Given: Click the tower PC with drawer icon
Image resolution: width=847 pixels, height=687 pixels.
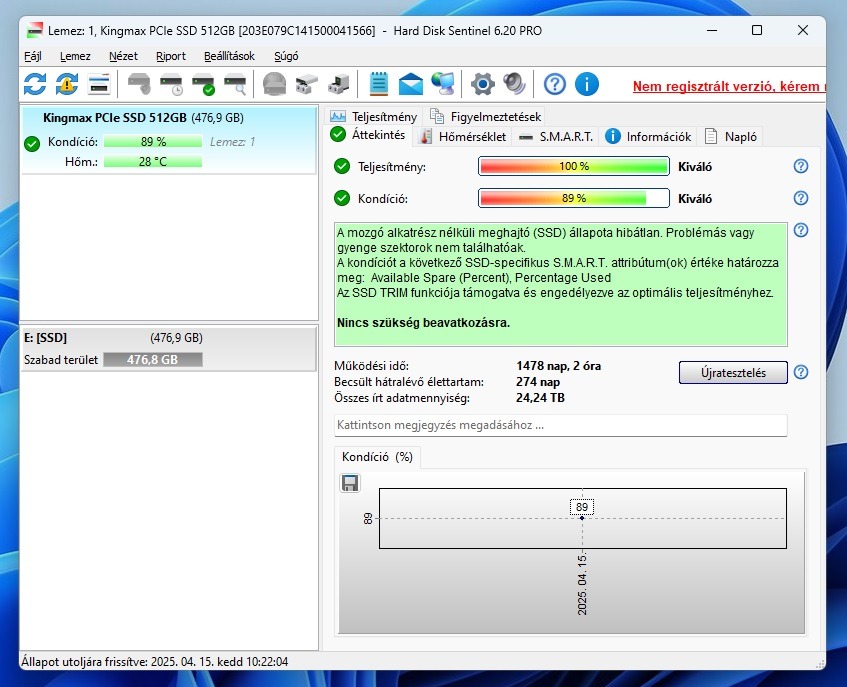Looking at the screenshot, I should click(339, 84).
